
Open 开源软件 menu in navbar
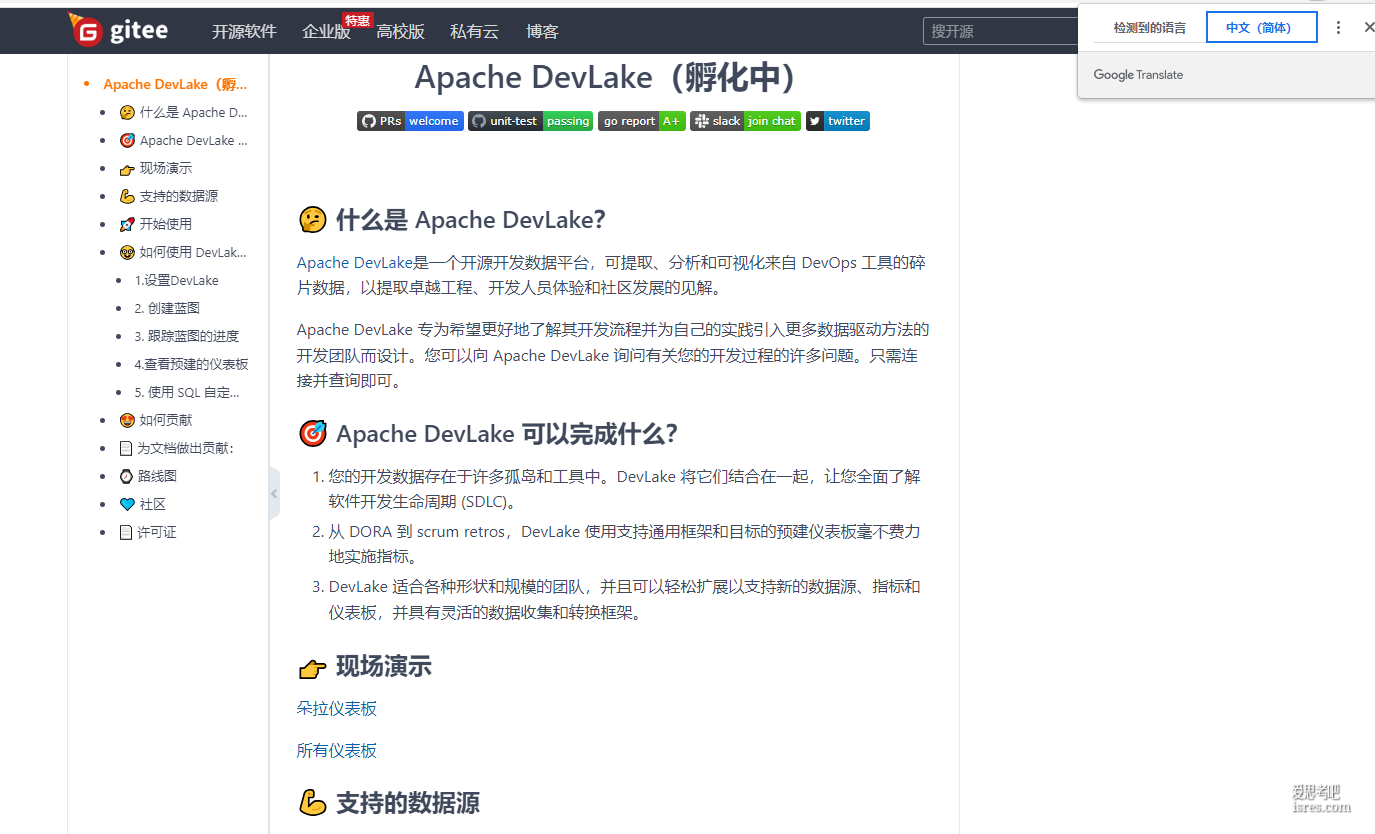[244, 32]
